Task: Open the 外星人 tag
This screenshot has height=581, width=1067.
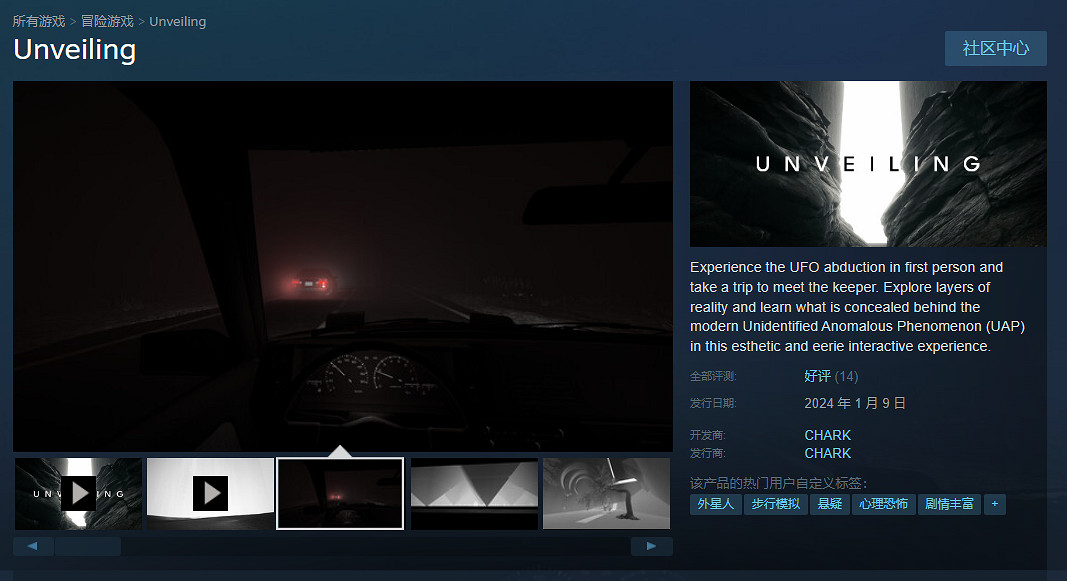Action: (715, 504)
